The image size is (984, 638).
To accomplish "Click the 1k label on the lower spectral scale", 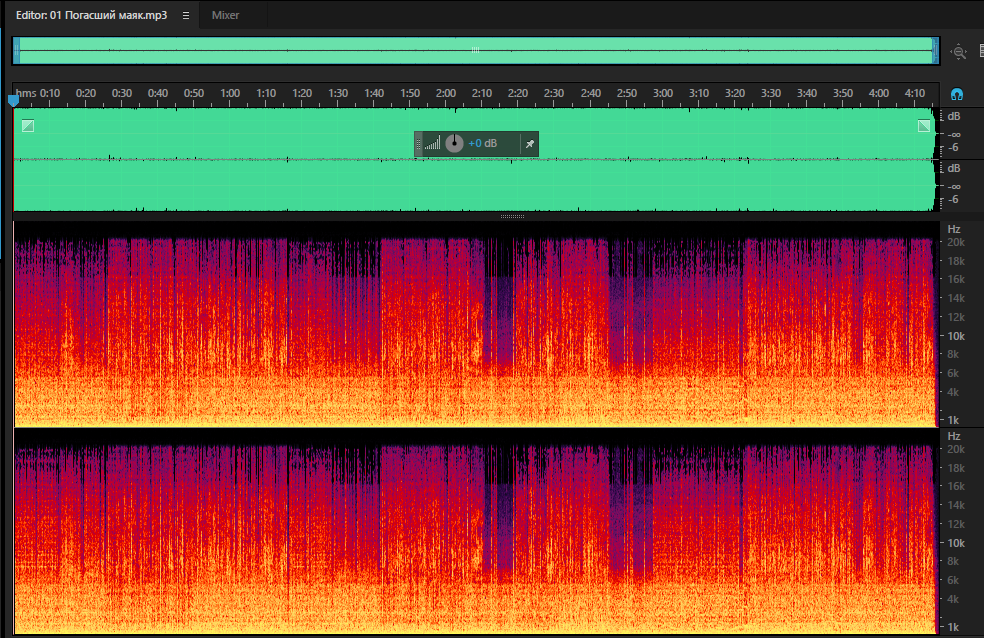I will click(x=953, y=627).
